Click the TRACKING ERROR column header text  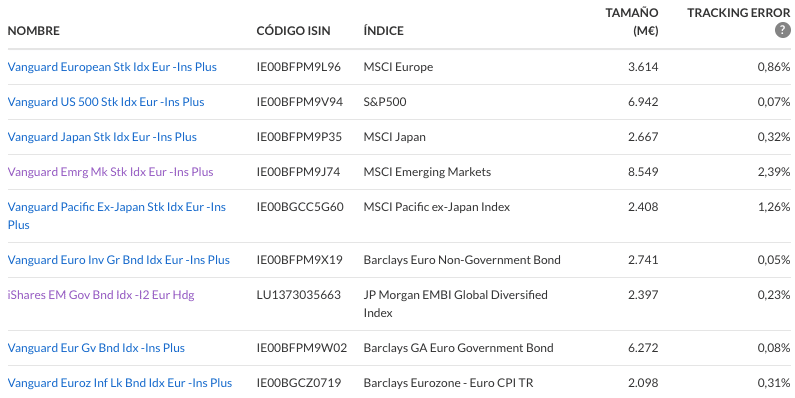[739, 13]
